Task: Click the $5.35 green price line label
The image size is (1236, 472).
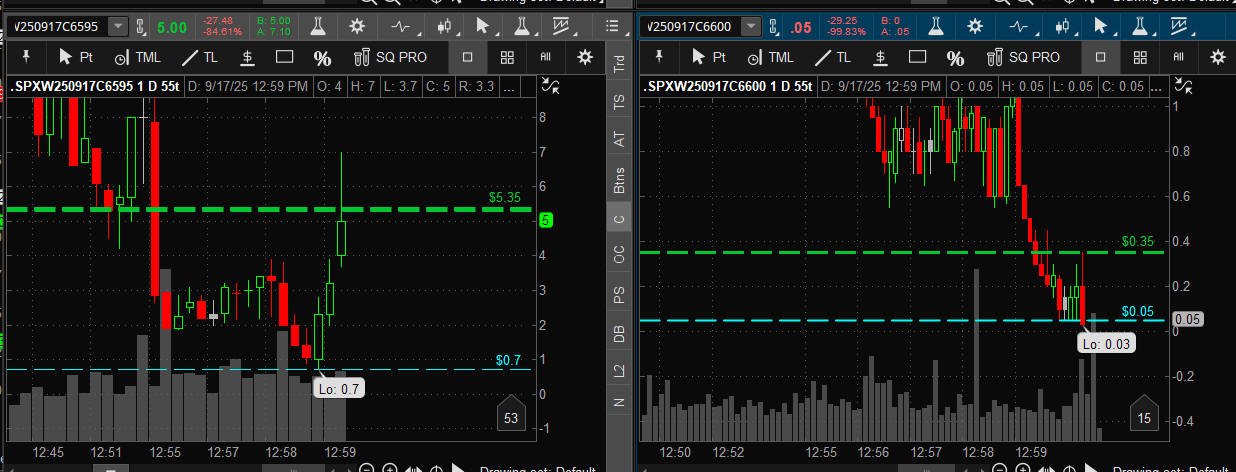Action: coord(506,198)
